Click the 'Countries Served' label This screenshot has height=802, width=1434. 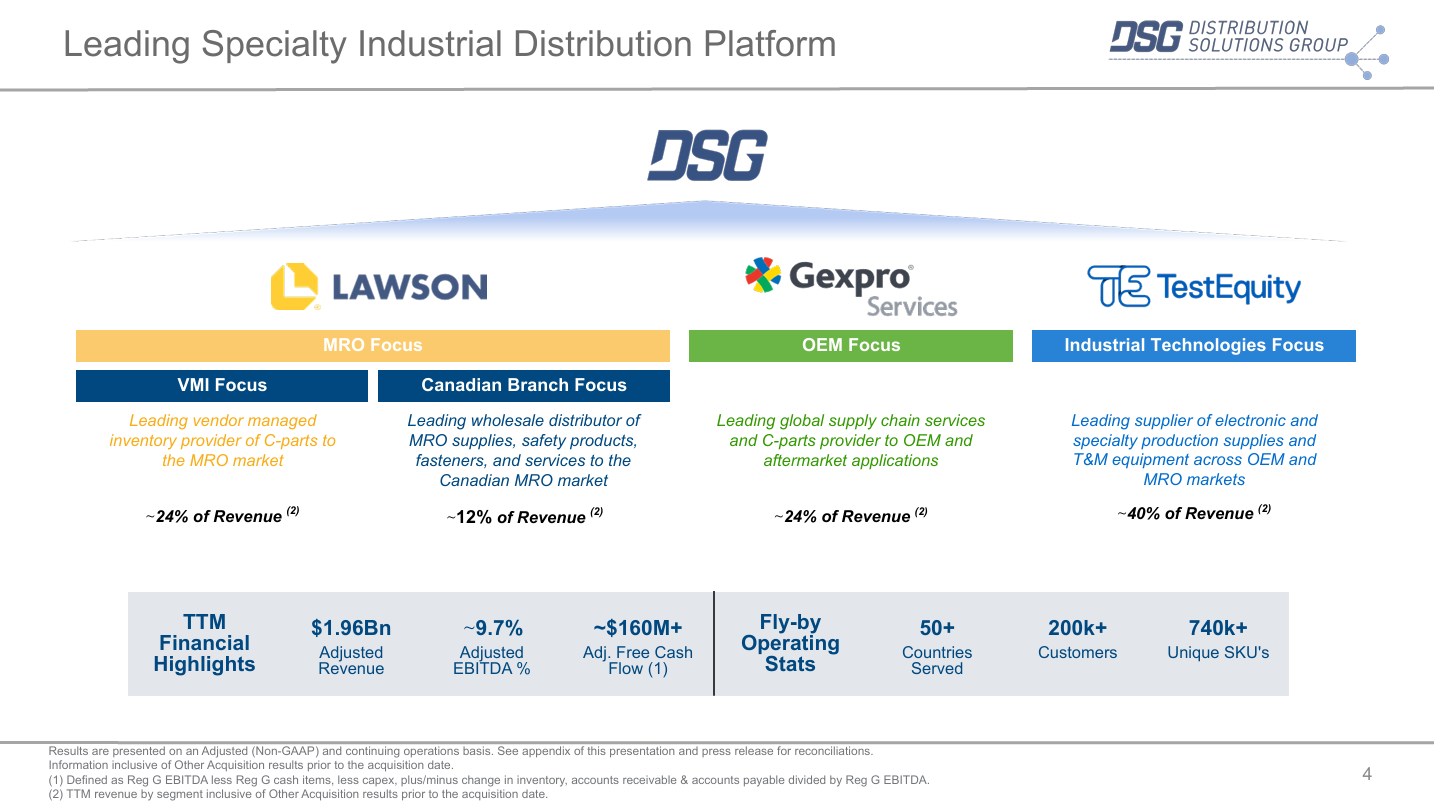(x=937, y=660)
